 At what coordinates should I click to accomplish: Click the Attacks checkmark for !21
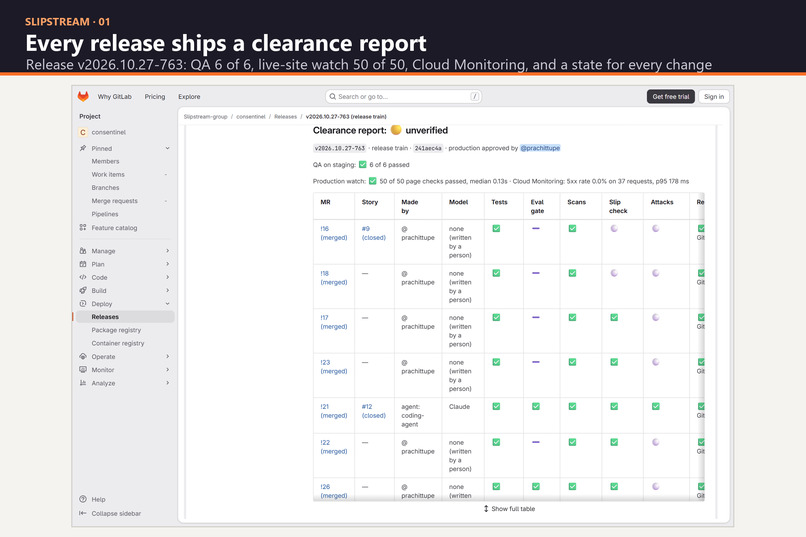pyautogui.click(x=655, y=406)
